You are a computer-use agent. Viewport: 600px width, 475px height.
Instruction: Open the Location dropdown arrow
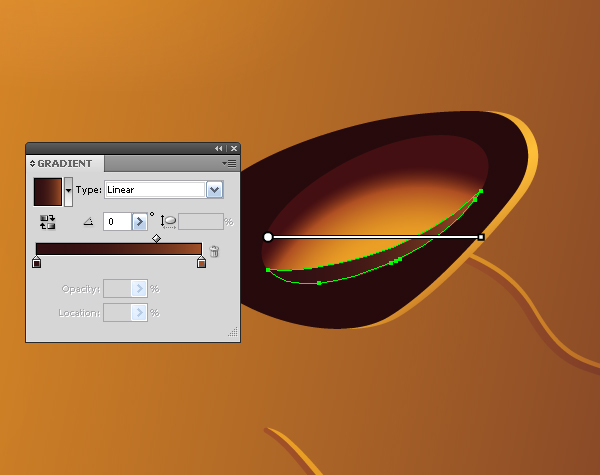pos(139,313)
